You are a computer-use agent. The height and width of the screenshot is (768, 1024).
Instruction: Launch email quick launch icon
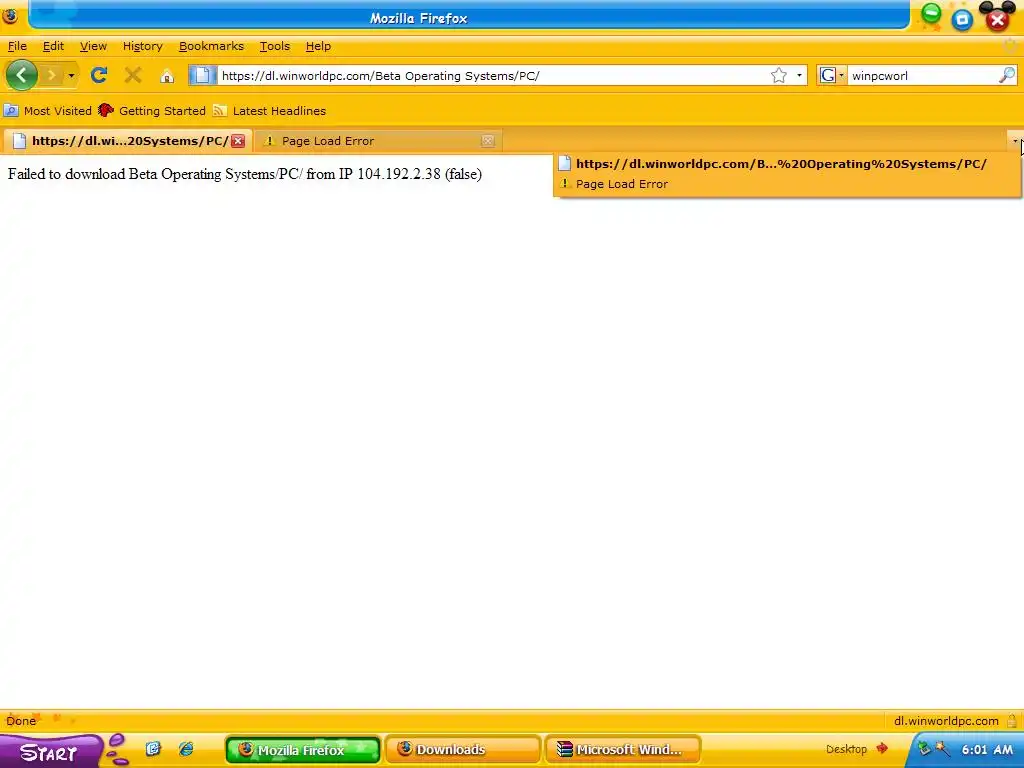(153, 749)
